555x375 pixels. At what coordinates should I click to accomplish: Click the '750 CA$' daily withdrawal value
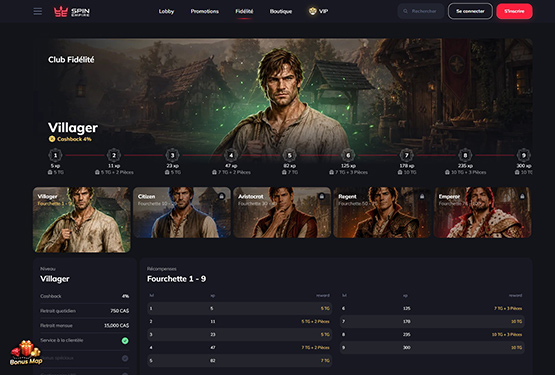(x=120, y=311)
